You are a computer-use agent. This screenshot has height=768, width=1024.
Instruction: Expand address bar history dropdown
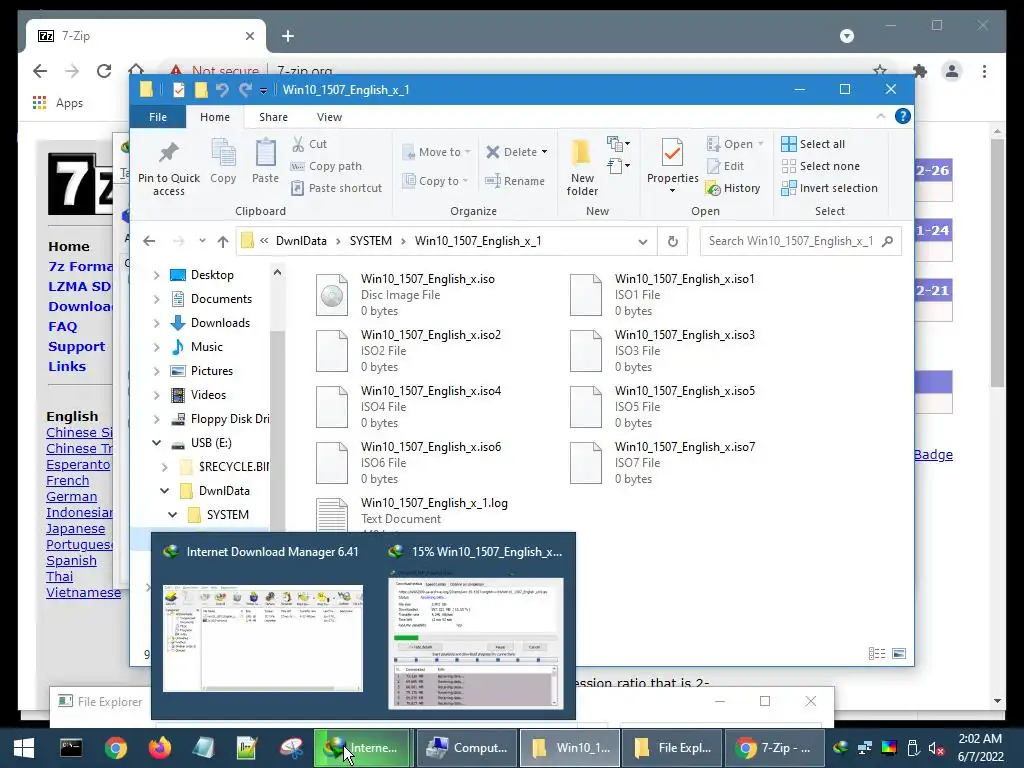643,242
